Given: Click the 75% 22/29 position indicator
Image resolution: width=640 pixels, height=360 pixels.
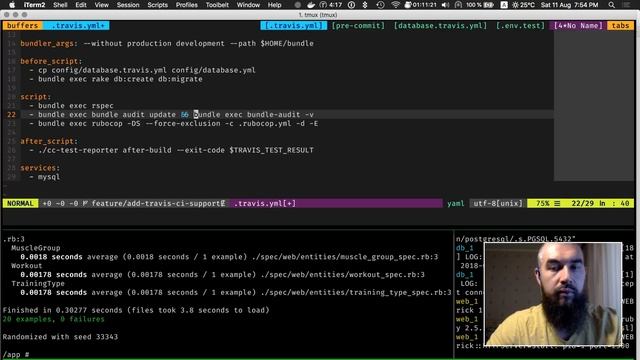Looking at the screenshot, I should (580, 203).
